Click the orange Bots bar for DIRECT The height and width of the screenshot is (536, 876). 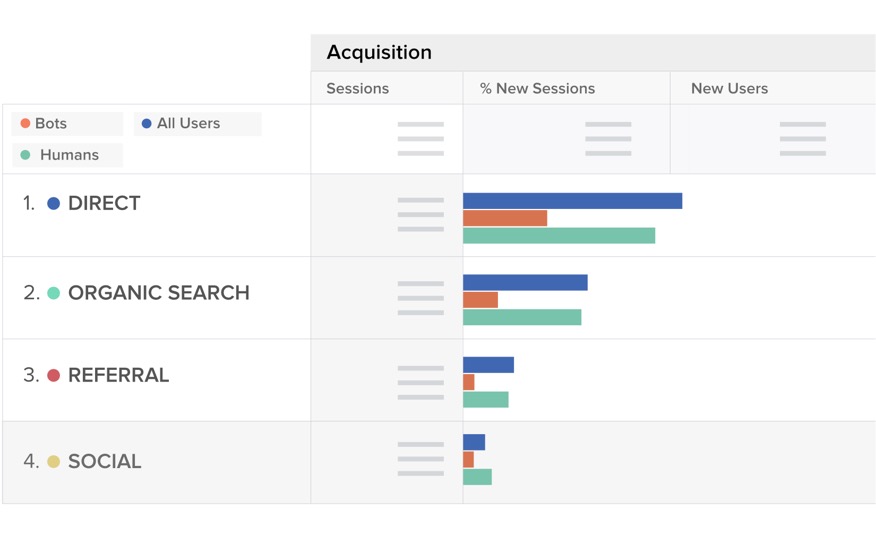click(x=505, y=218)
